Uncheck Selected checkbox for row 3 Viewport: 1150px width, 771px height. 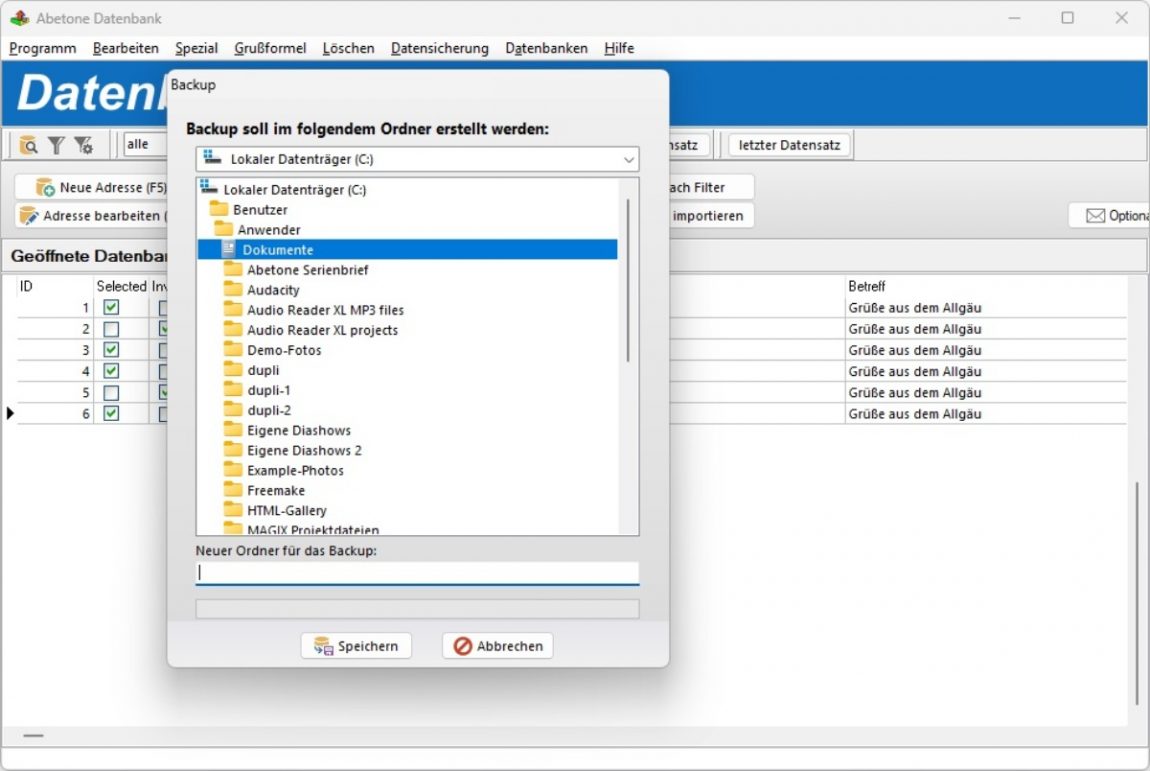click(111, 350)
